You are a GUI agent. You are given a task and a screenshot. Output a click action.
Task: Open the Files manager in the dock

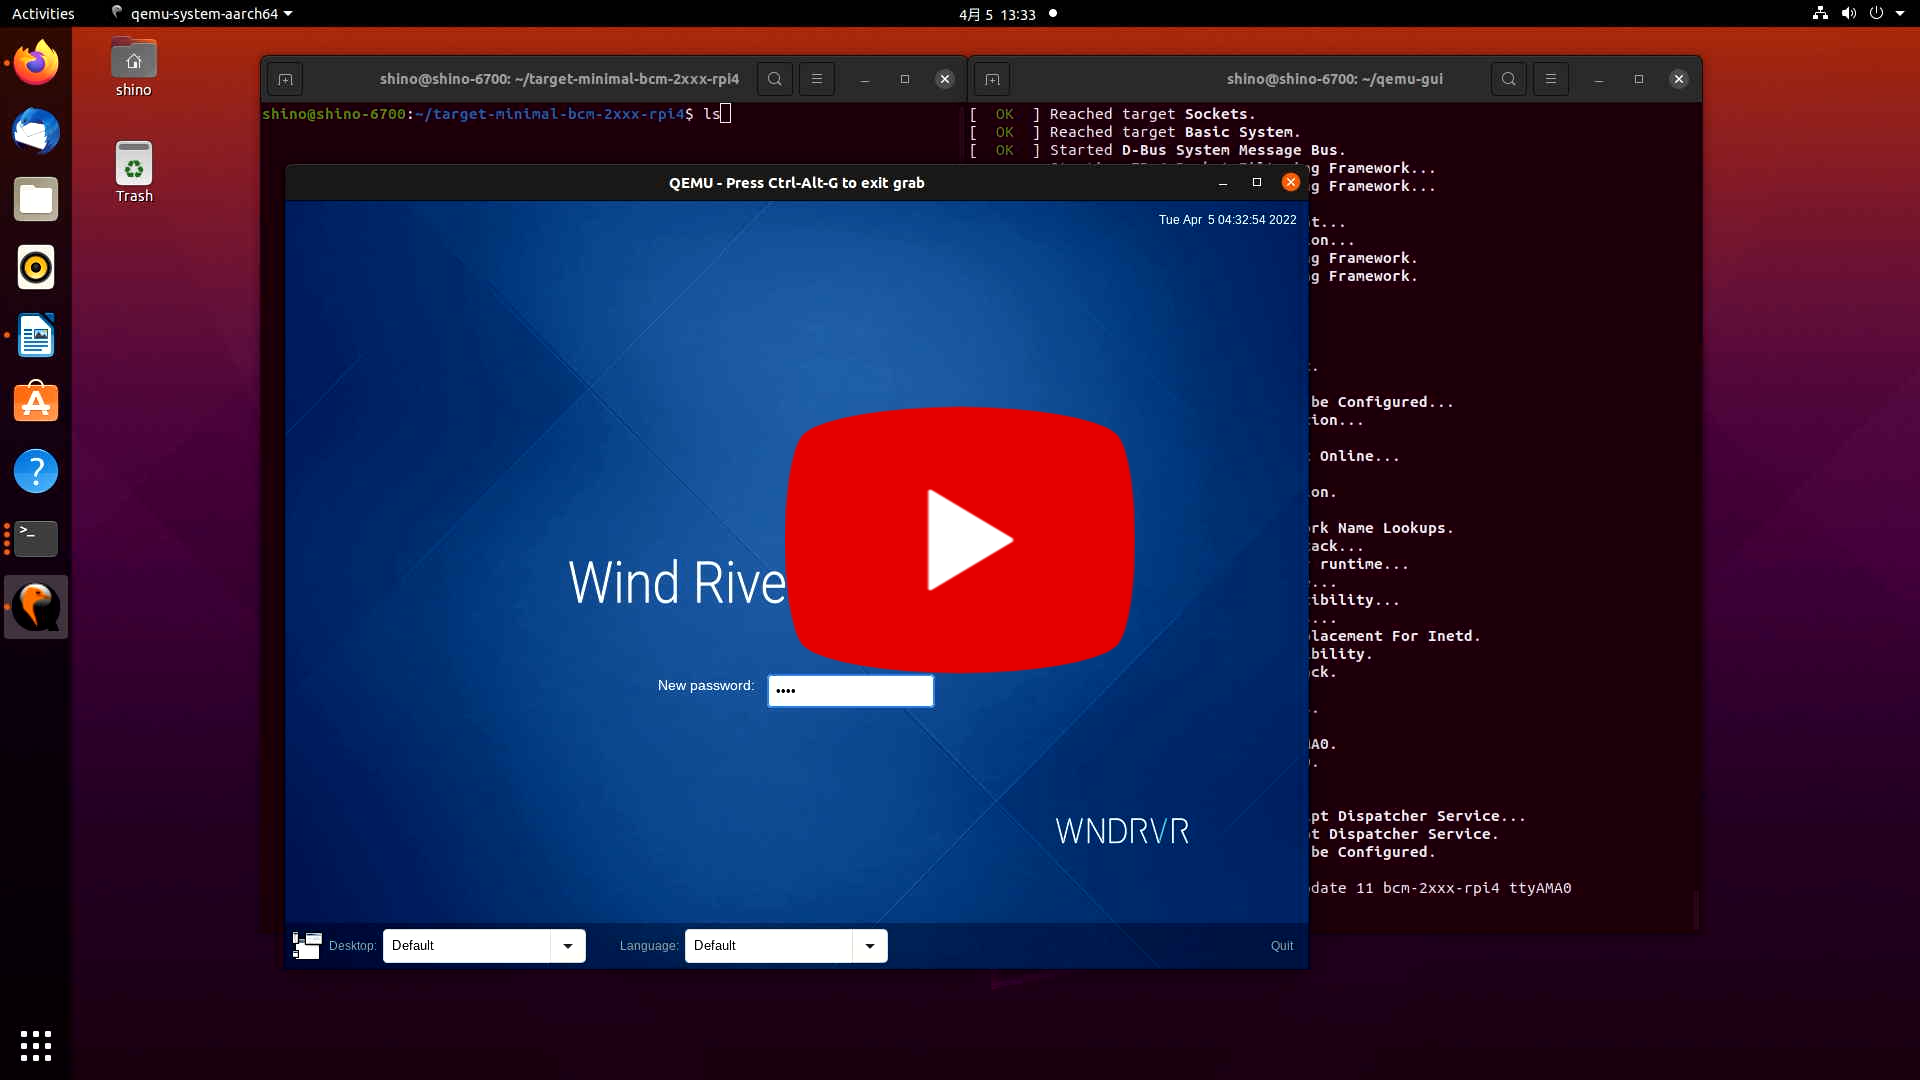pyautogui.click(x=36, y=199)
